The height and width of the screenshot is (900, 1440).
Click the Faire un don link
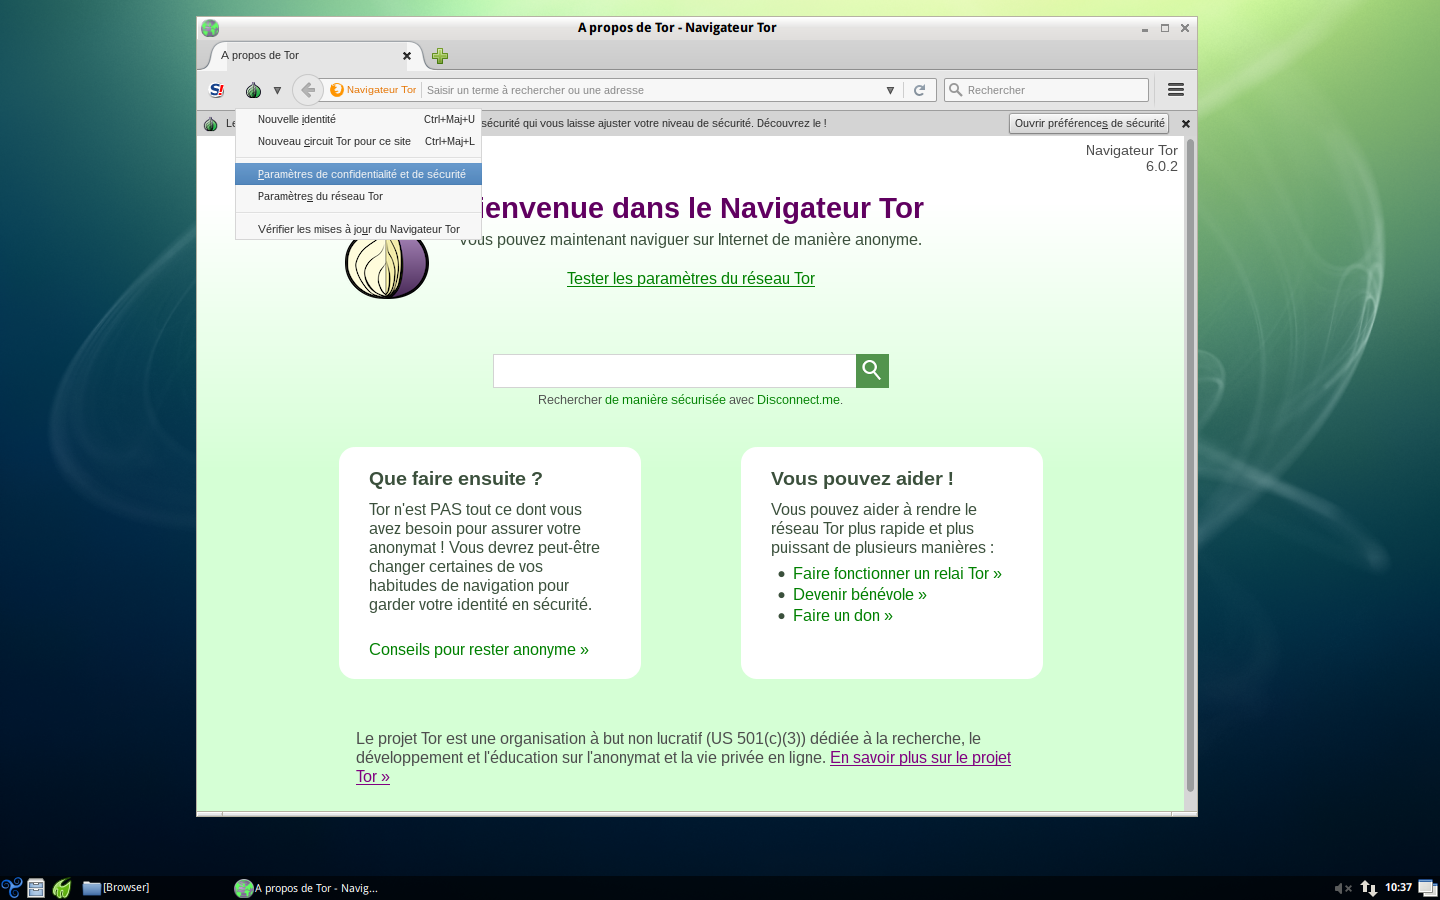pyautogui.click(x=843, y=616)
